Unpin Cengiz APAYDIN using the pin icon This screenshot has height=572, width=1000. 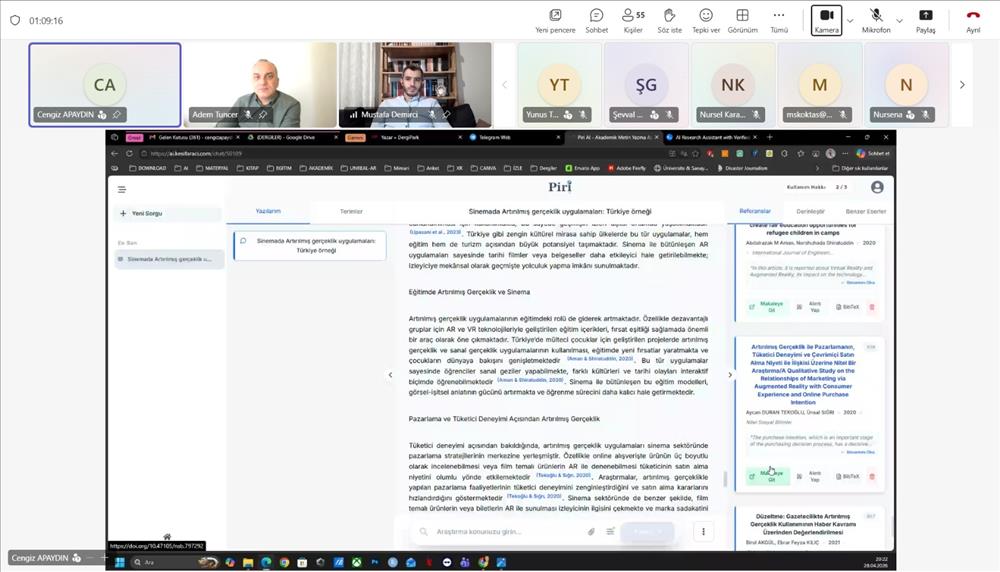tap(117, 115)
